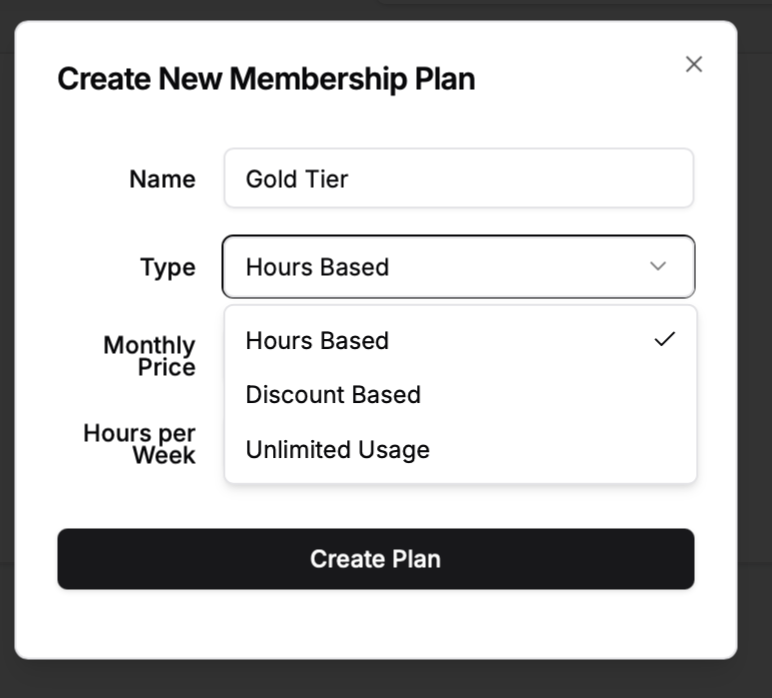Screen dimensions: 772x698
Task: Click the checkmark beside Hours Based
Action: click(x=664, y=340)
